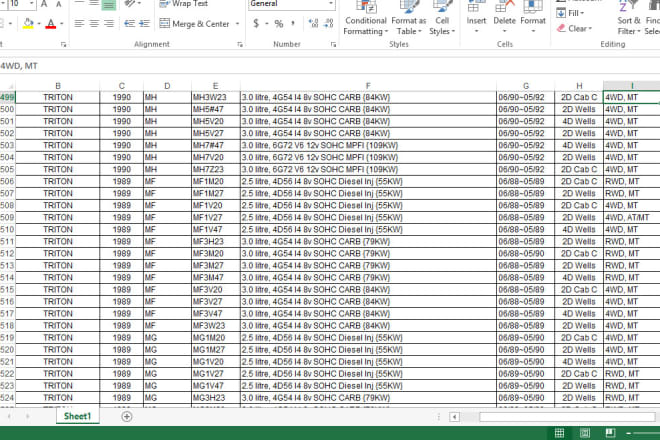Viewport: 660px width, 440px height.
Task: Expand the Merge & Center dropdown arrow
Action: (237, 24)
